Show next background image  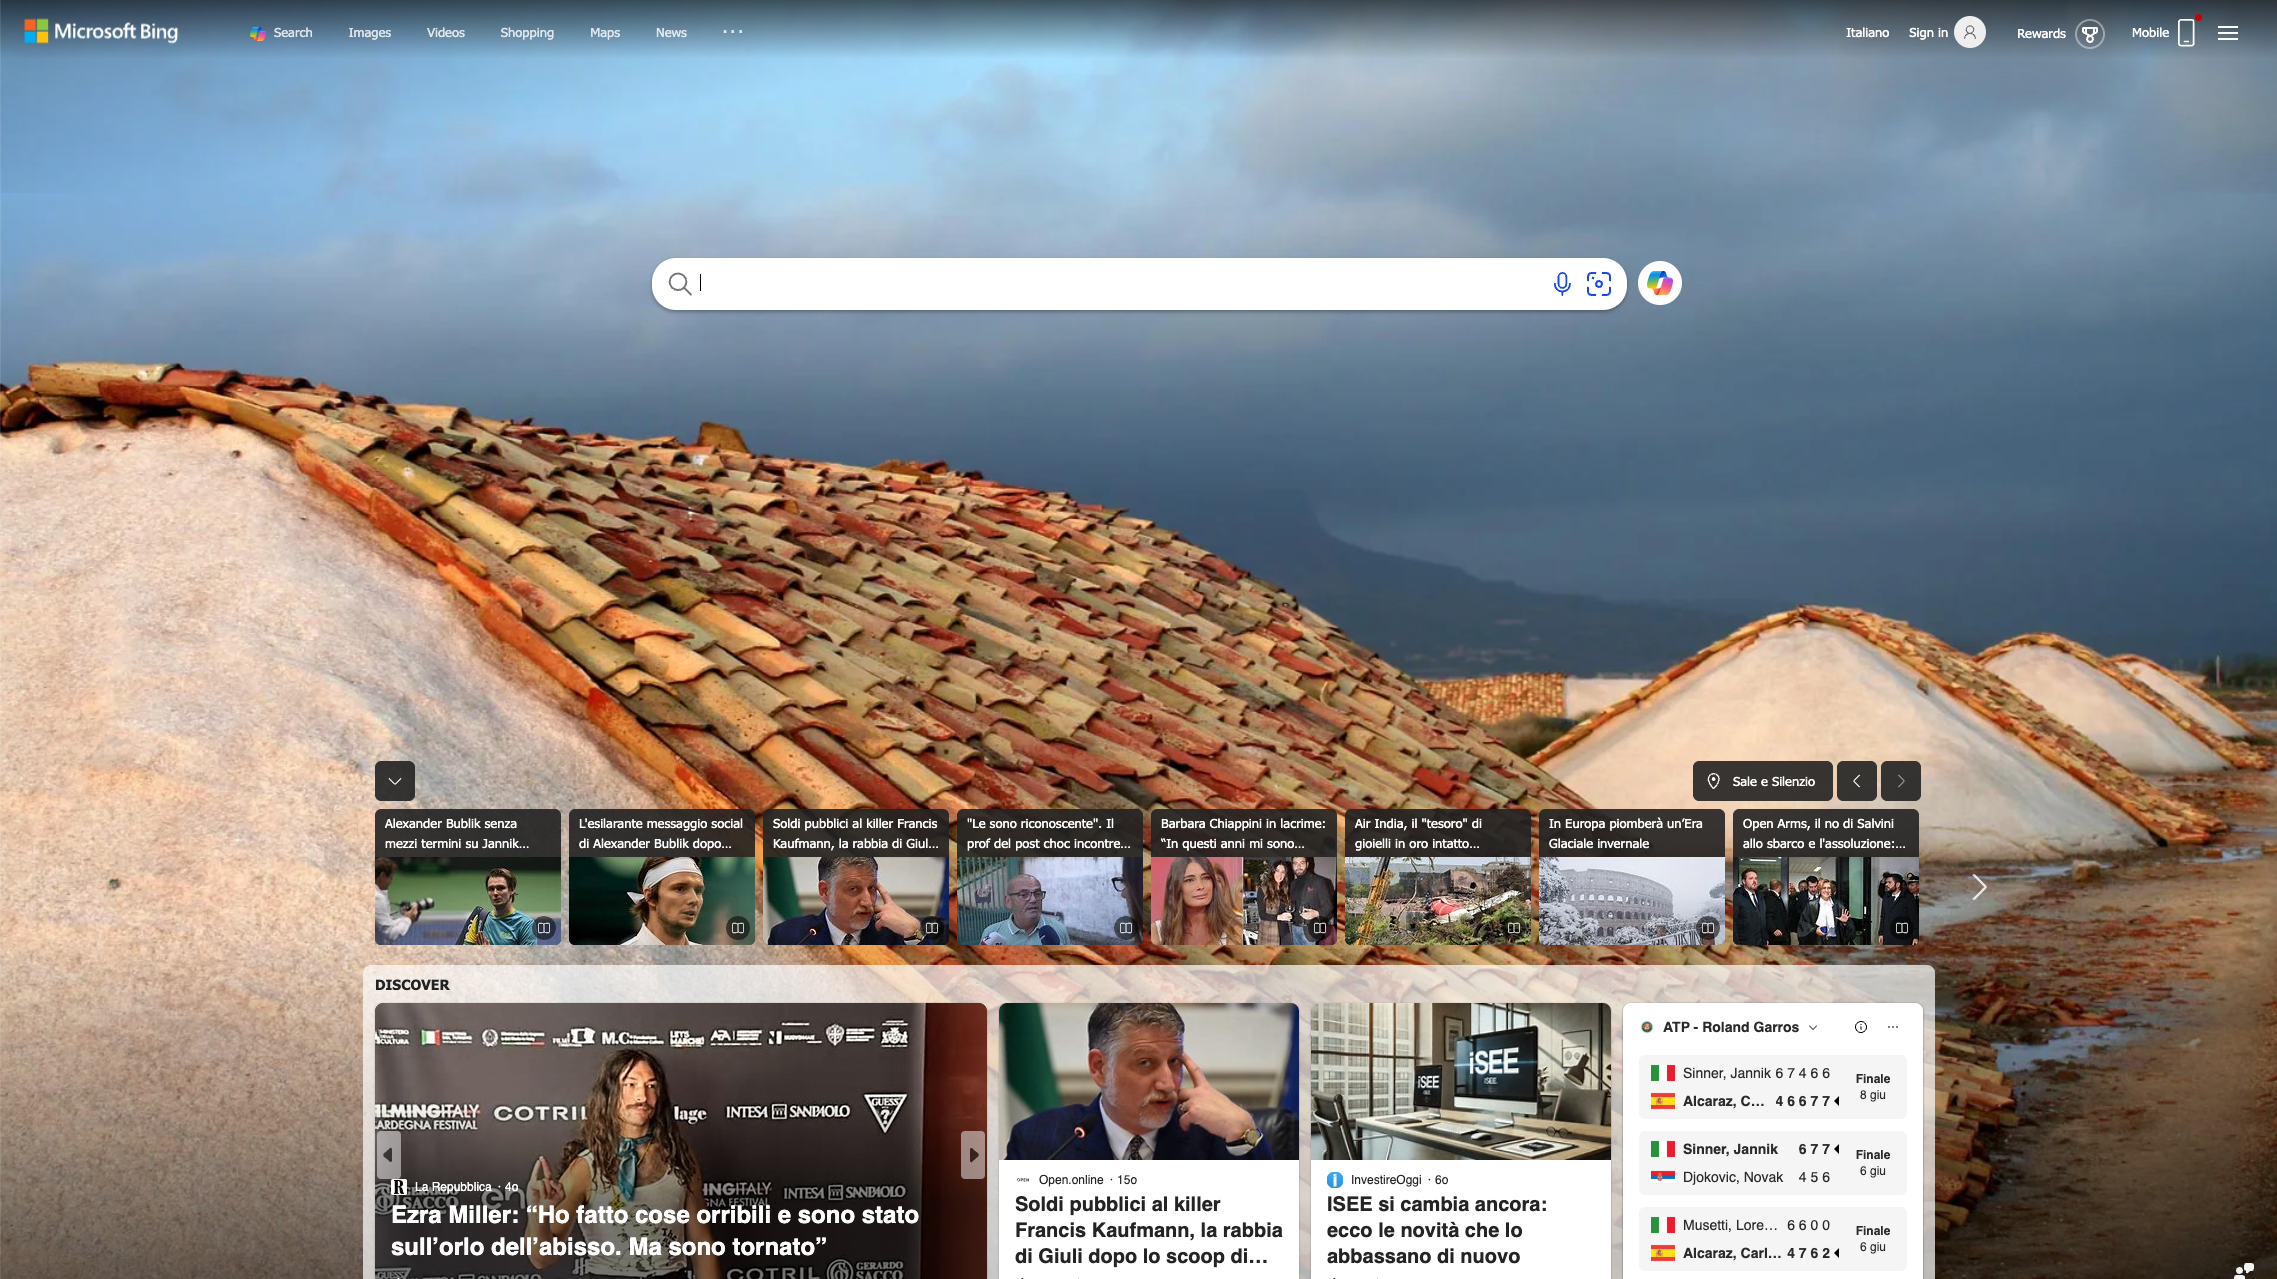[1901, 781]
